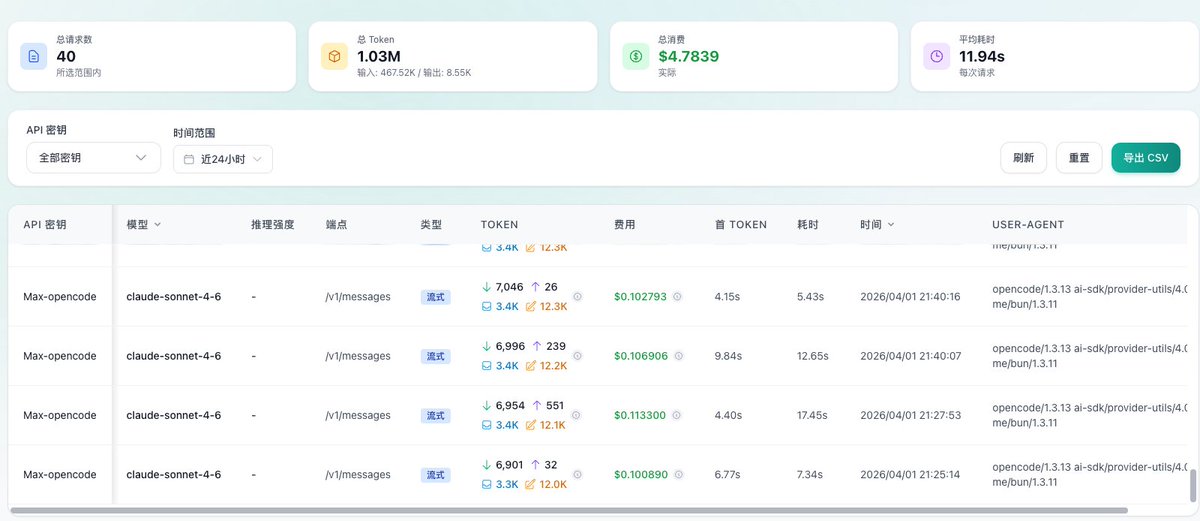Click /v1/messages in the 21:27:53 row
This screenshot has height=521, width=1200.
coord(358,415)
